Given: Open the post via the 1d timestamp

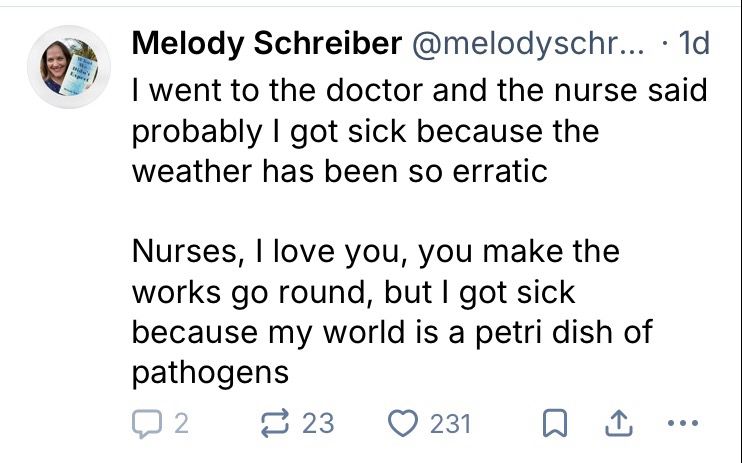Looking at the screenshot, I should [x=692, y=43].
